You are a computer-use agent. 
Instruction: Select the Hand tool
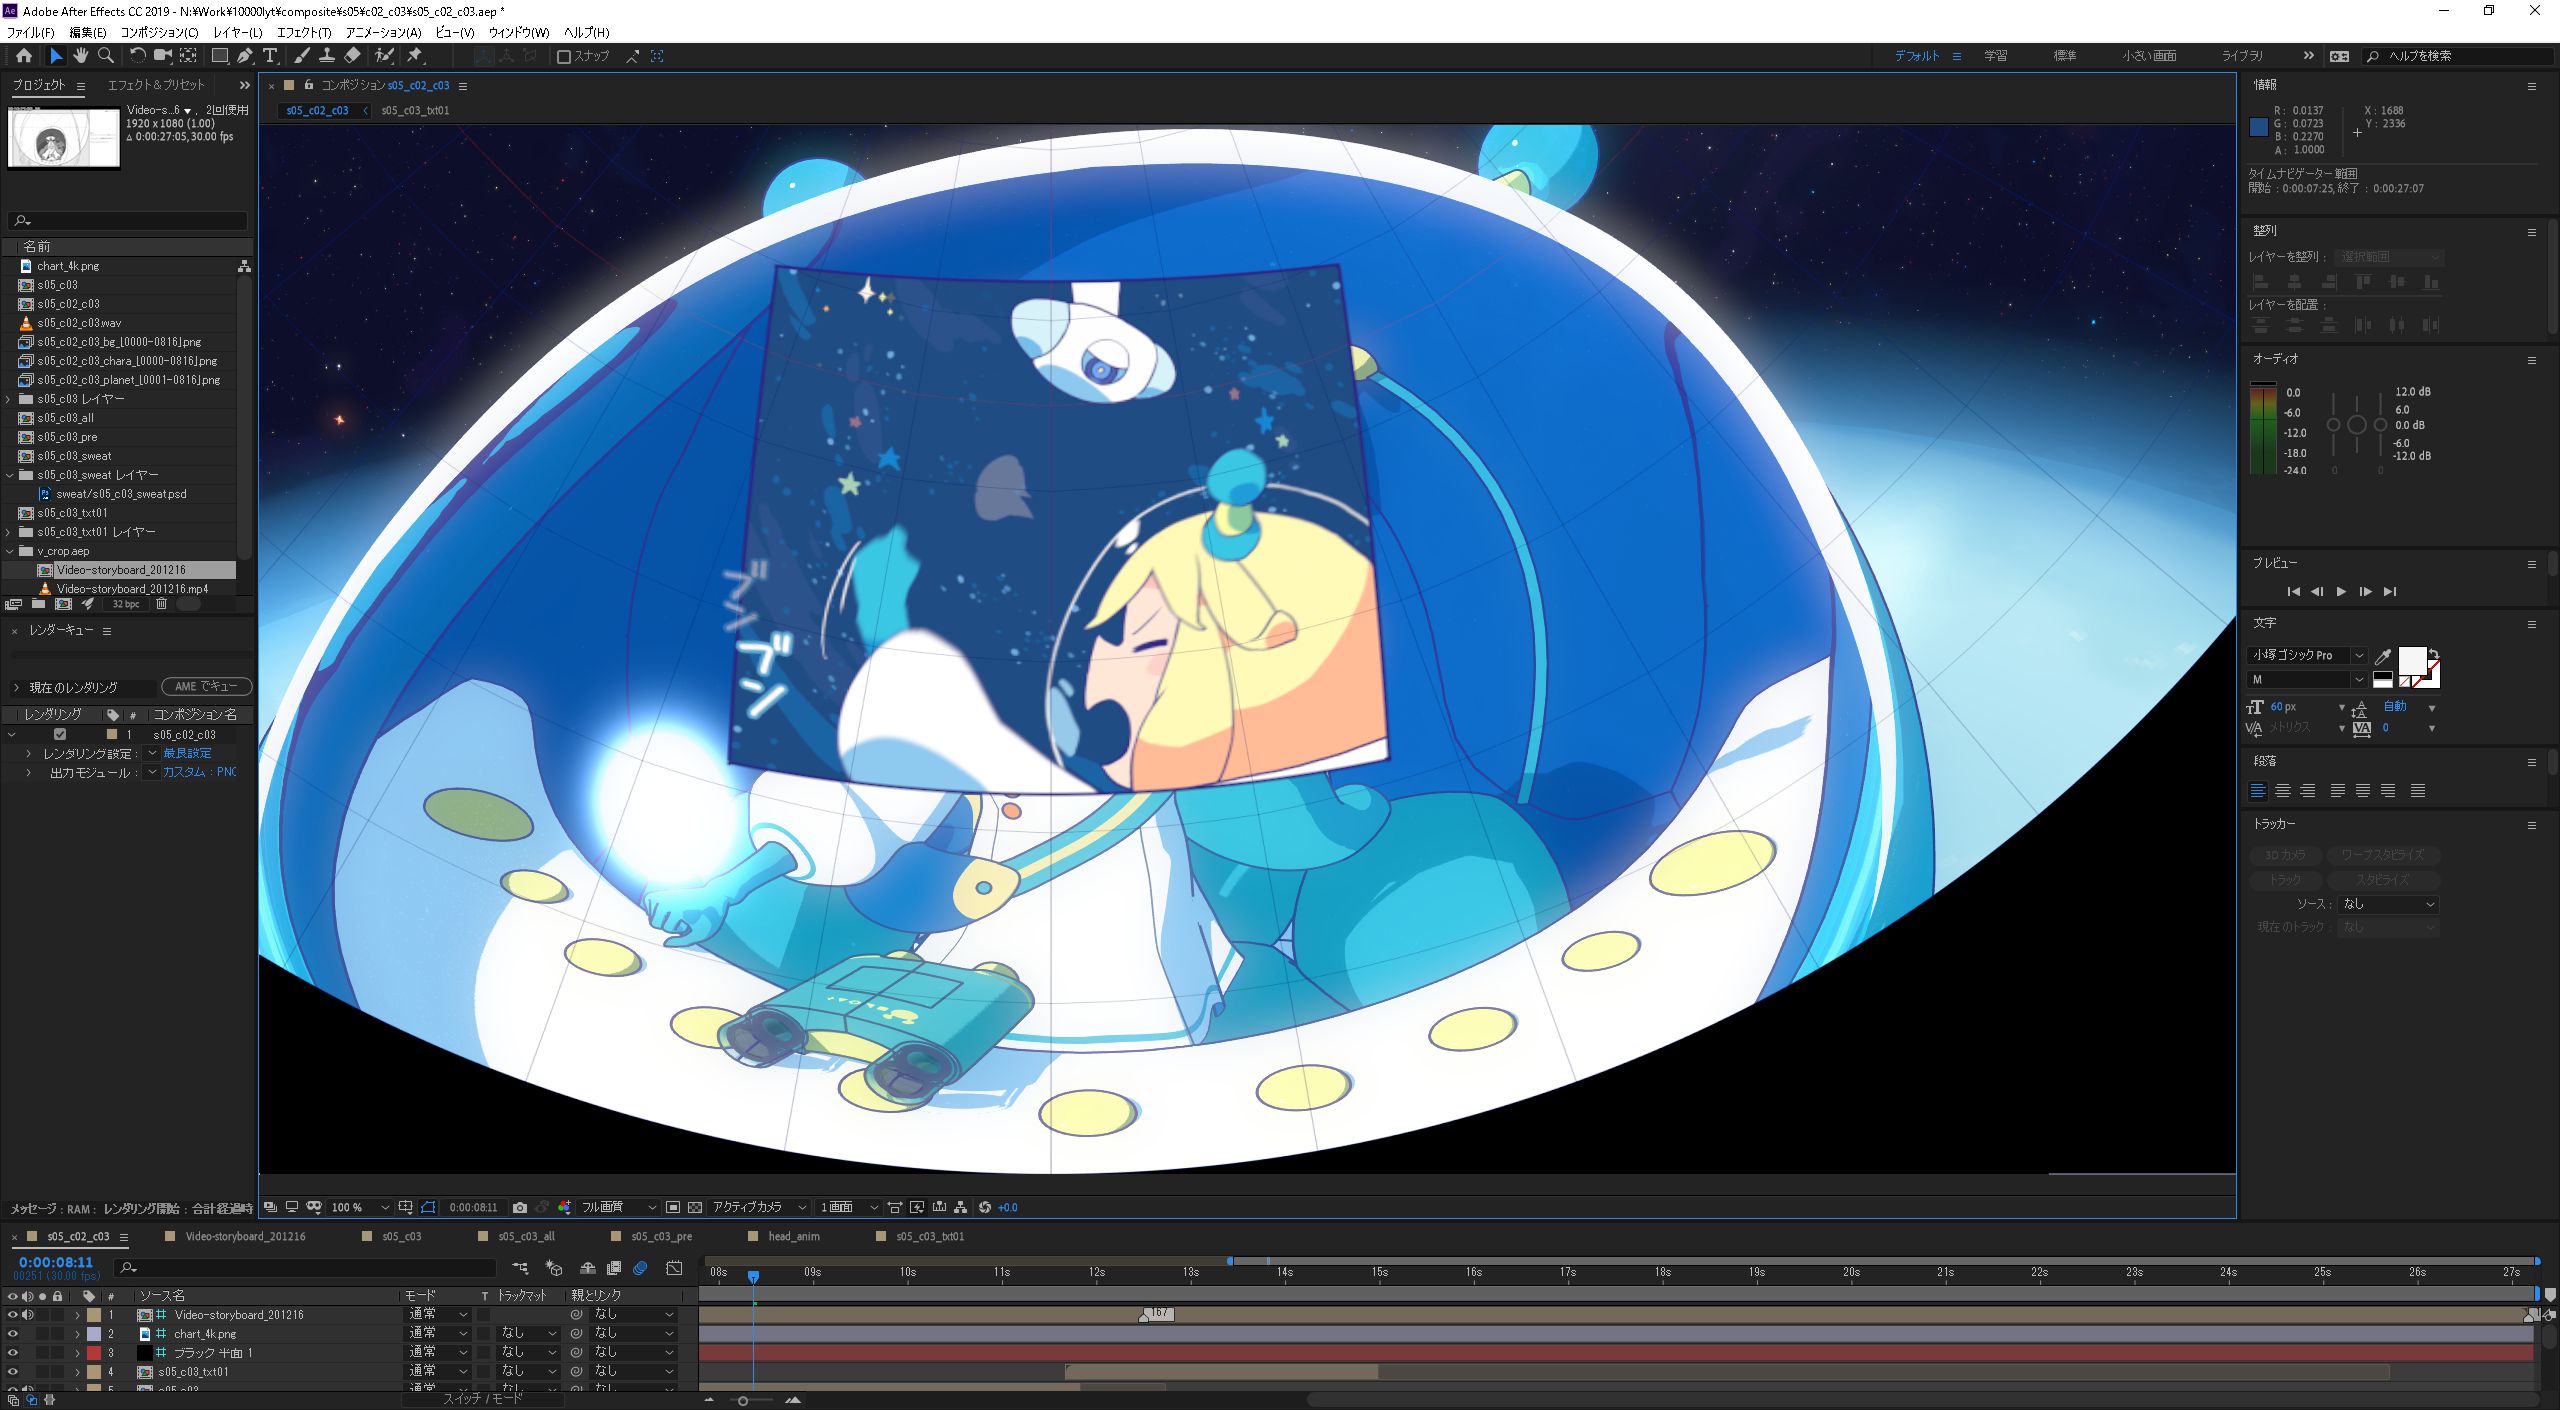pos(81,56)
